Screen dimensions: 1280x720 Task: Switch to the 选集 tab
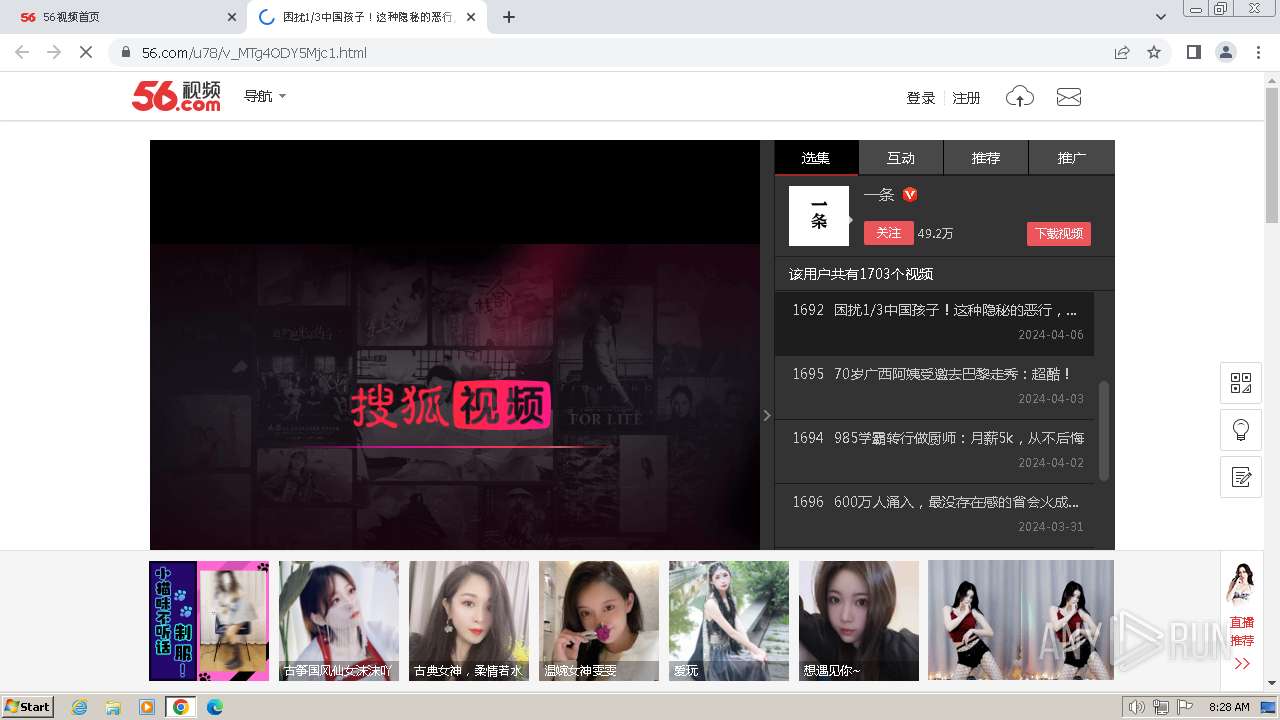[816, 158]
